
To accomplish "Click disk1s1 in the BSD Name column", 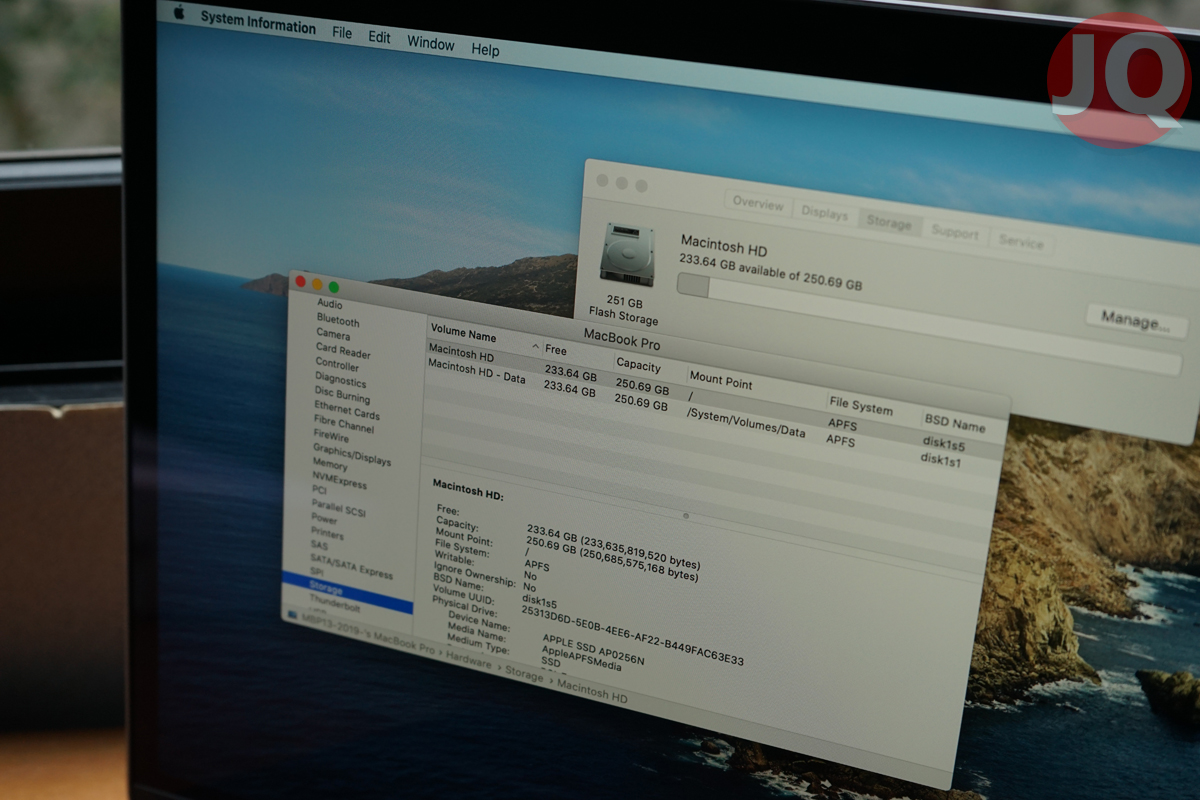I will (941, 460).
